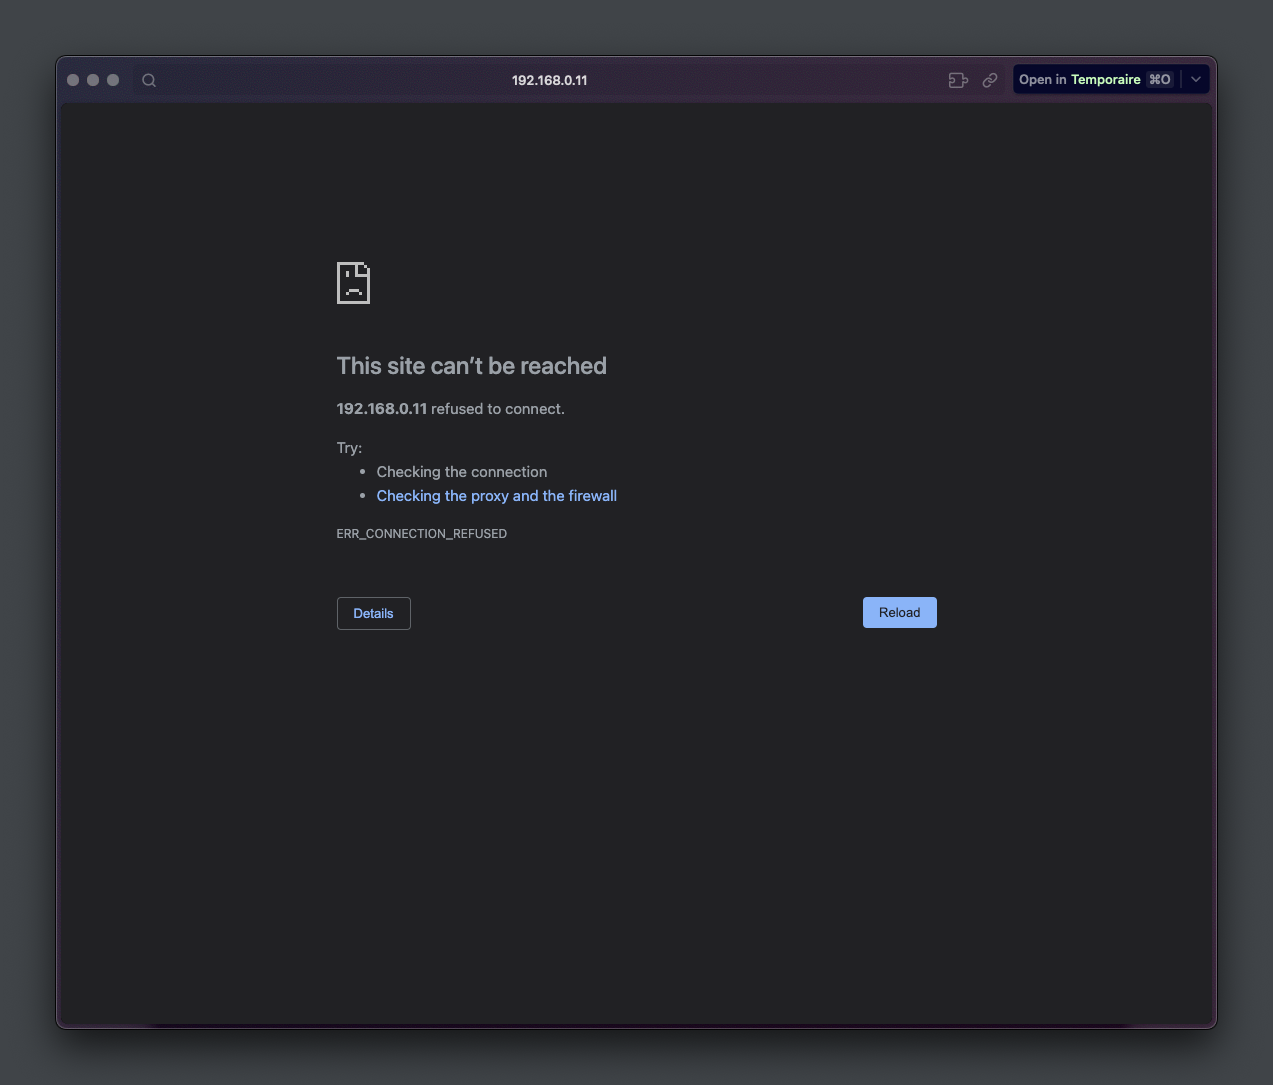Click the address bar showing 192.168.0.11
This screenshot has height=1085, width=1273.
(x=549, y=80)
